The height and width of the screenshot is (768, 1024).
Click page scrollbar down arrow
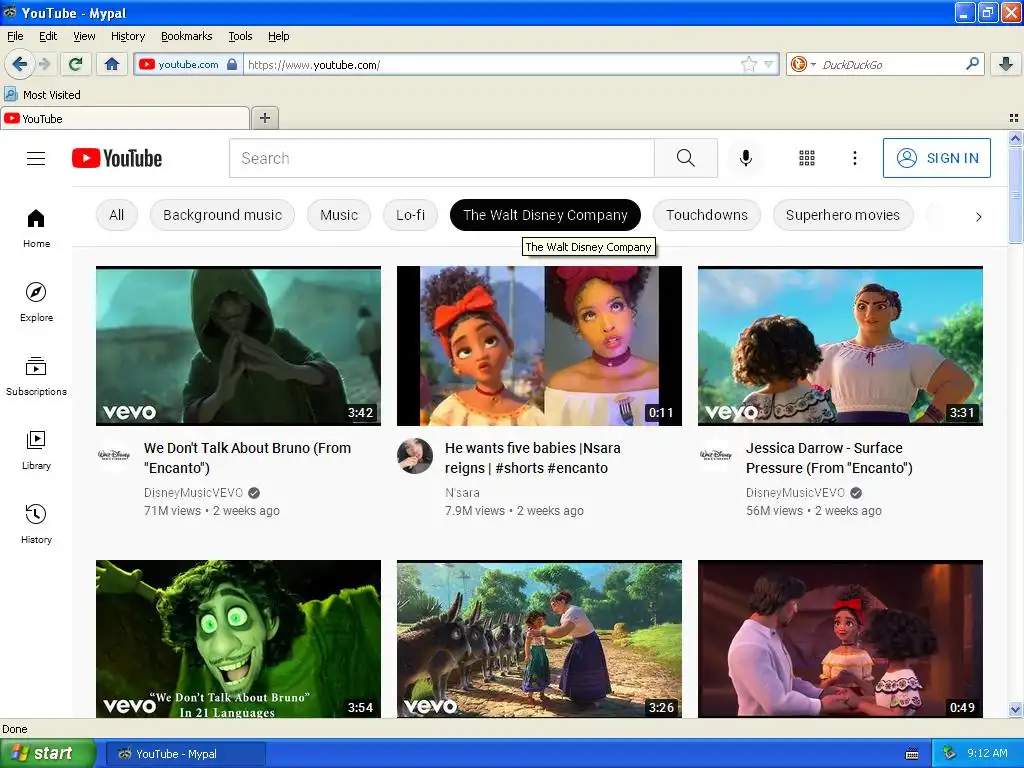coord(1015,709)
